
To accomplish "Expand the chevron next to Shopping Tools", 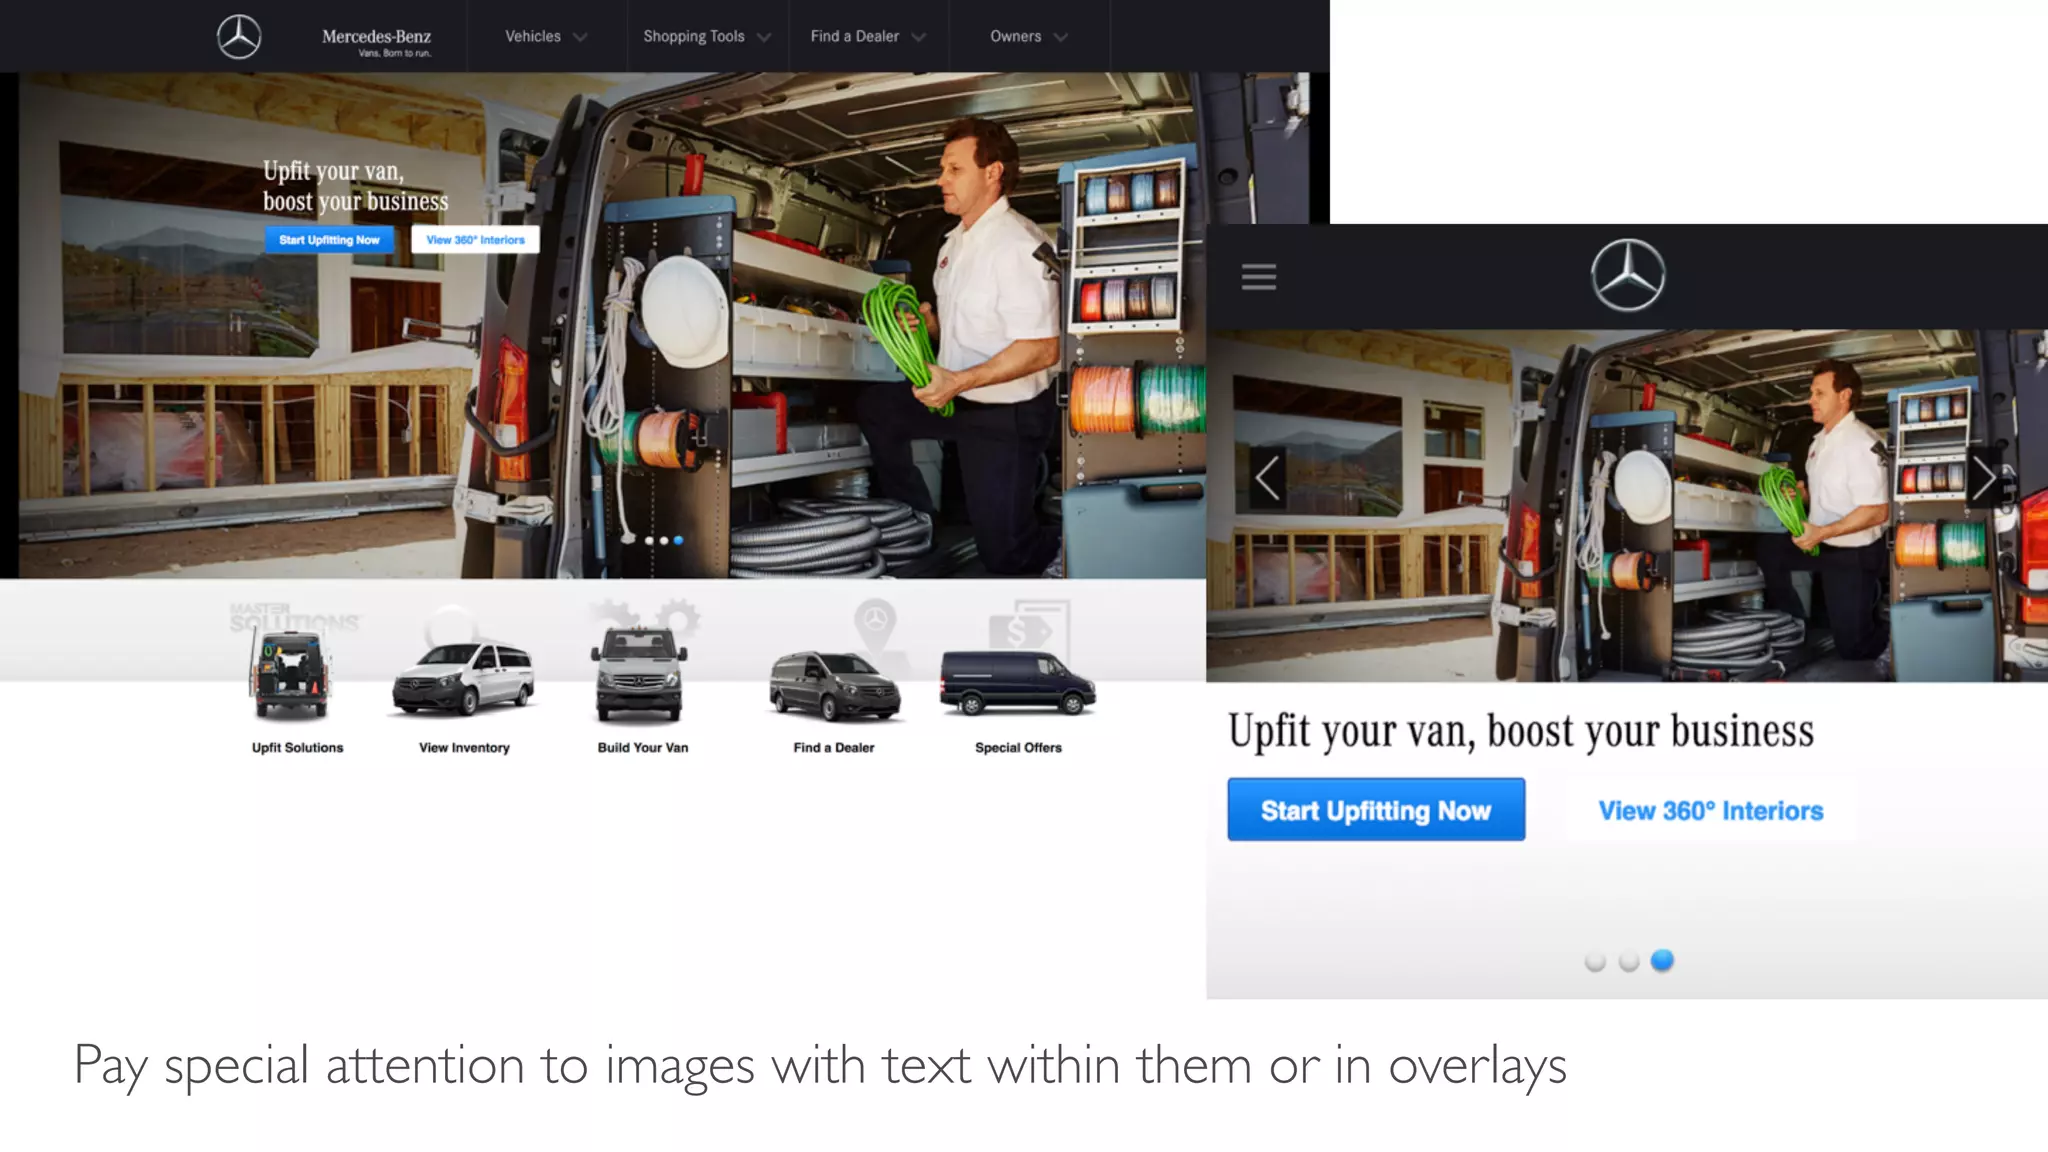I will point(764,38).
